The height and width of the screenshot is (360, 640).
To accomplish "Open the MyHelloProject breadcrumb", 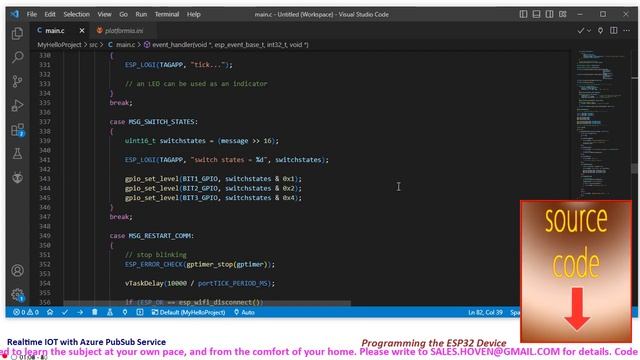I will 59,45.
